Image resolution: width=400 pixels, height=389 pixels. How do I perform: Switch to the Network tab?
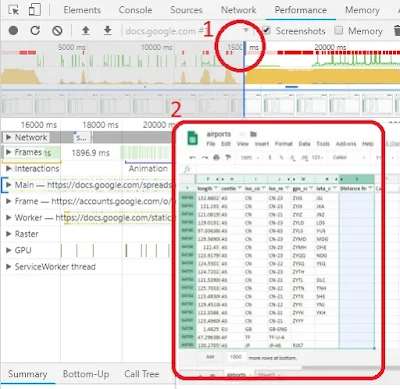(239, 10)
